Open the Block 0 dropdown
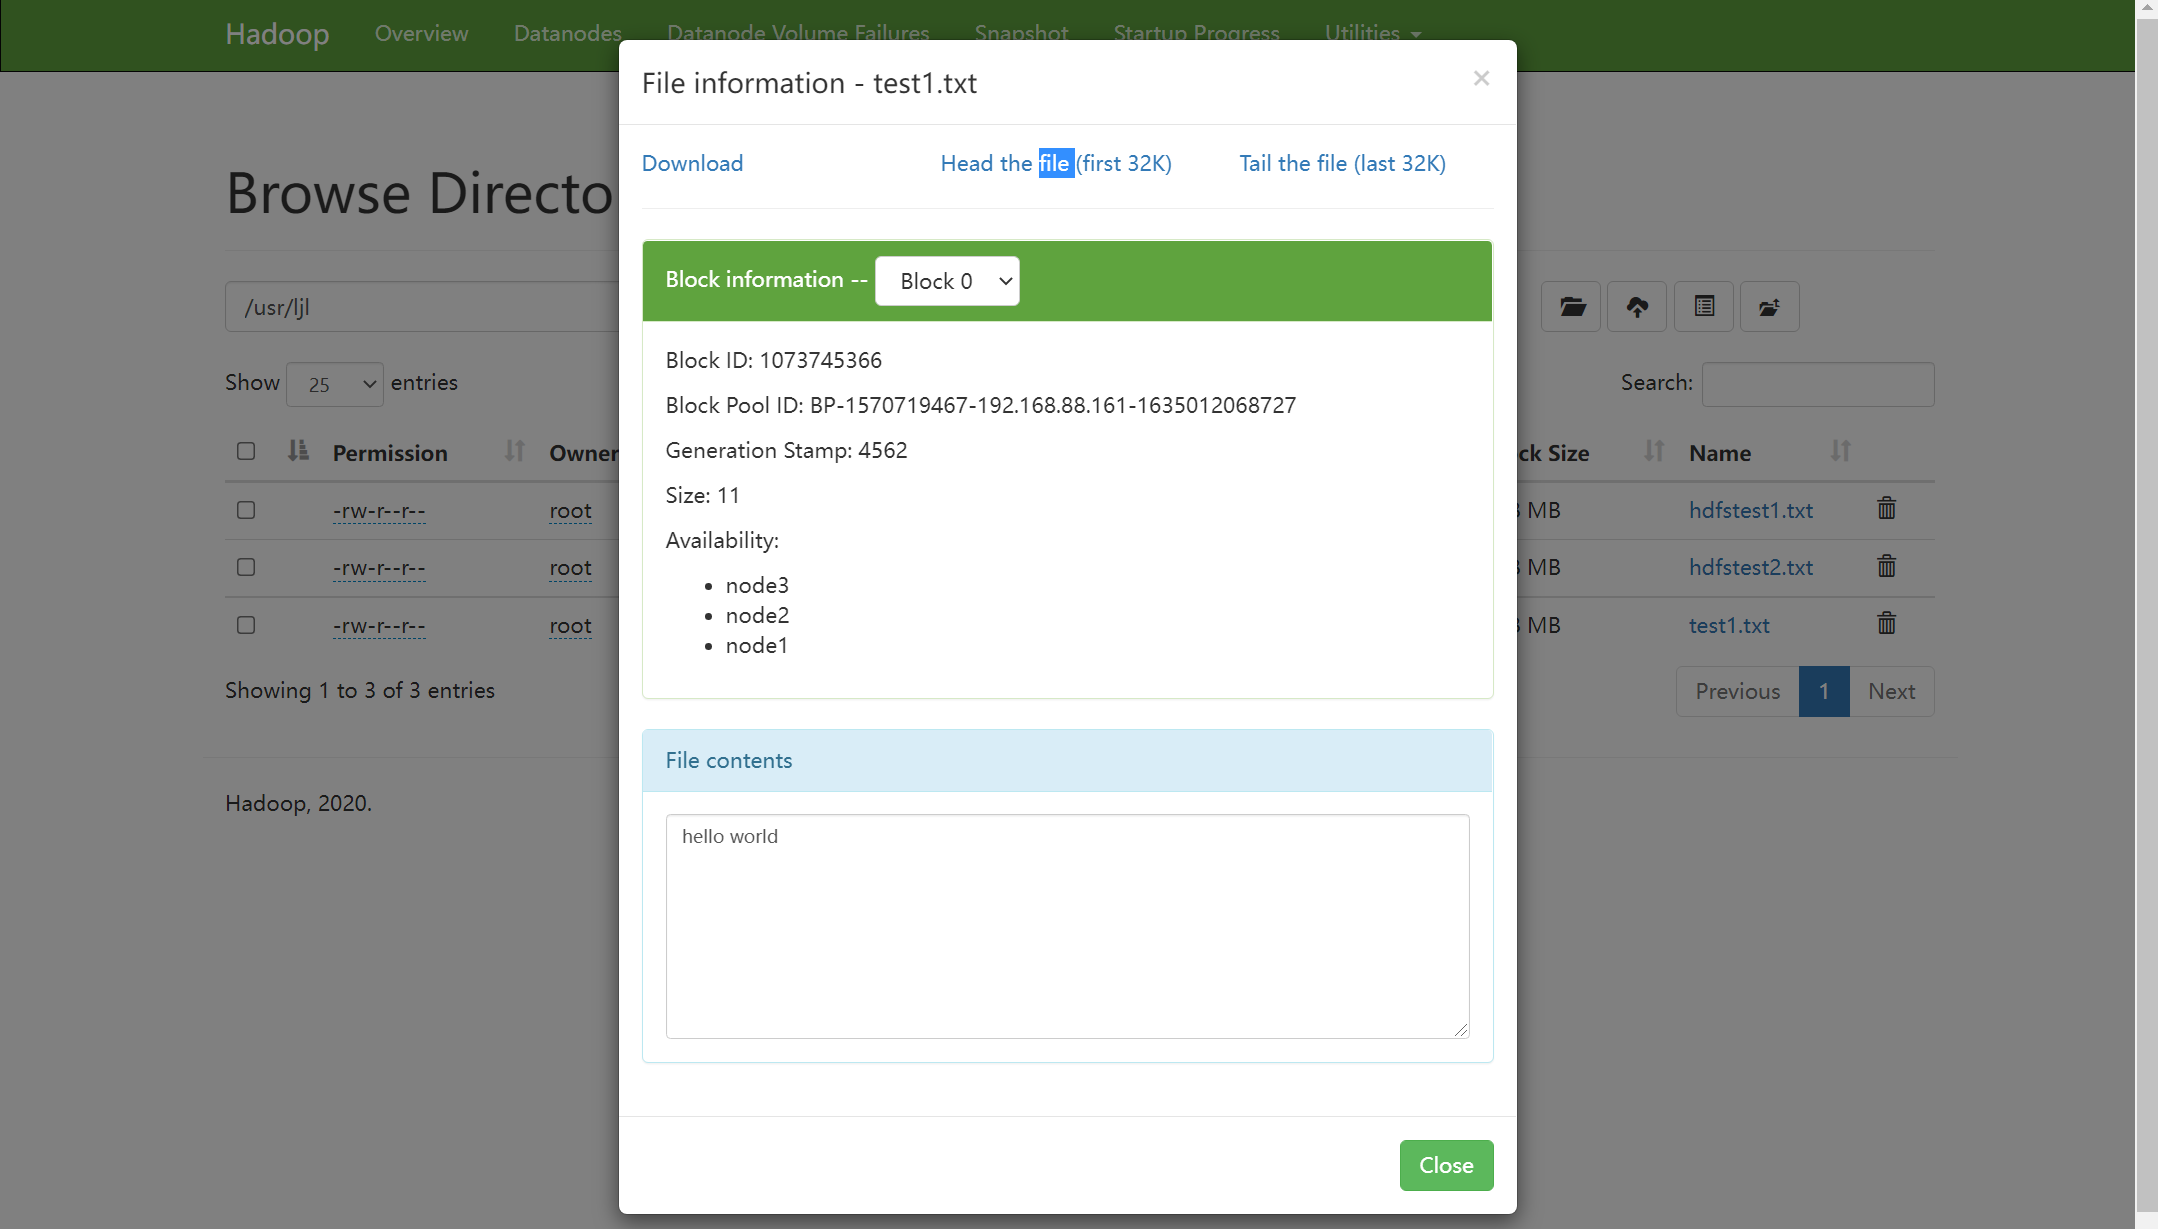 (947, 281)
